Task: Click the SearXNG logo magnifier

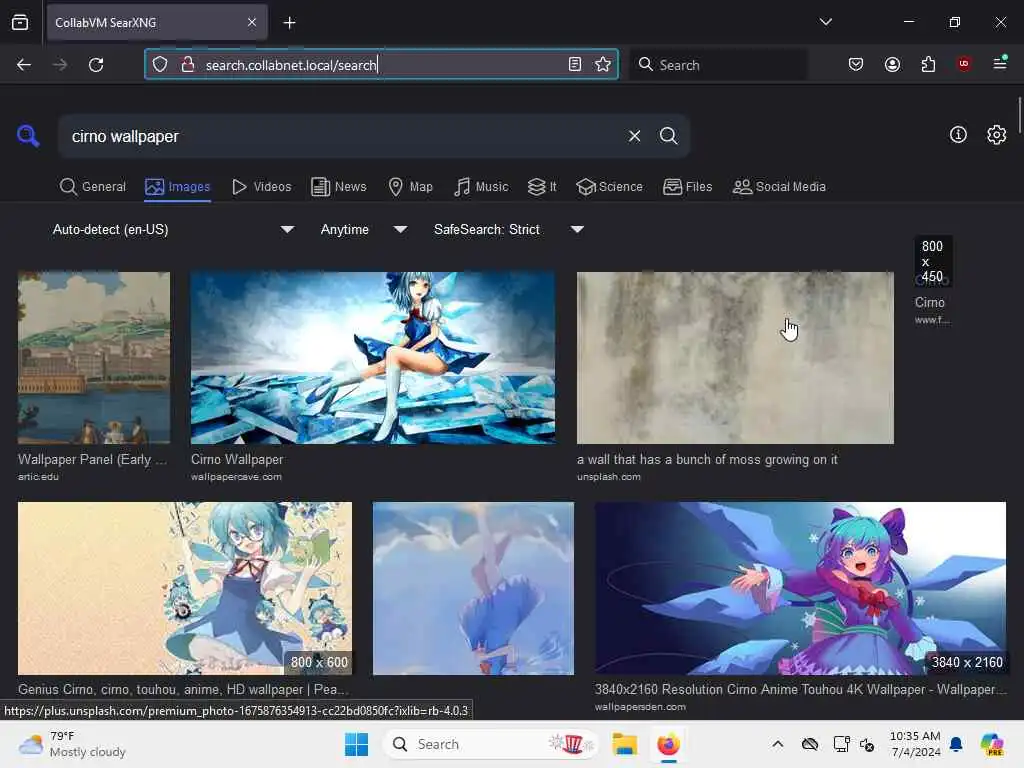Action: (28, 136)
